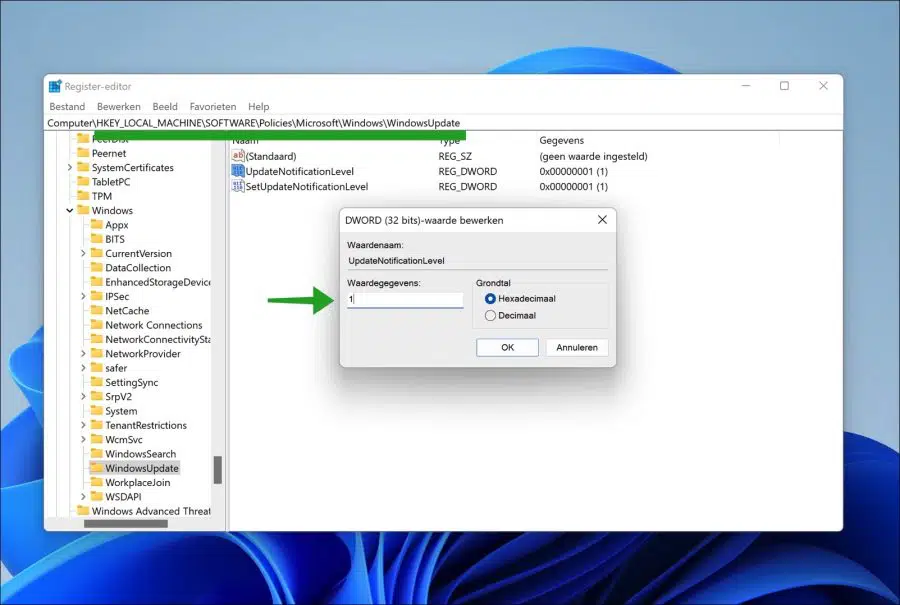
Task: Expand the WSDAPI tree node
Action: 83,497
